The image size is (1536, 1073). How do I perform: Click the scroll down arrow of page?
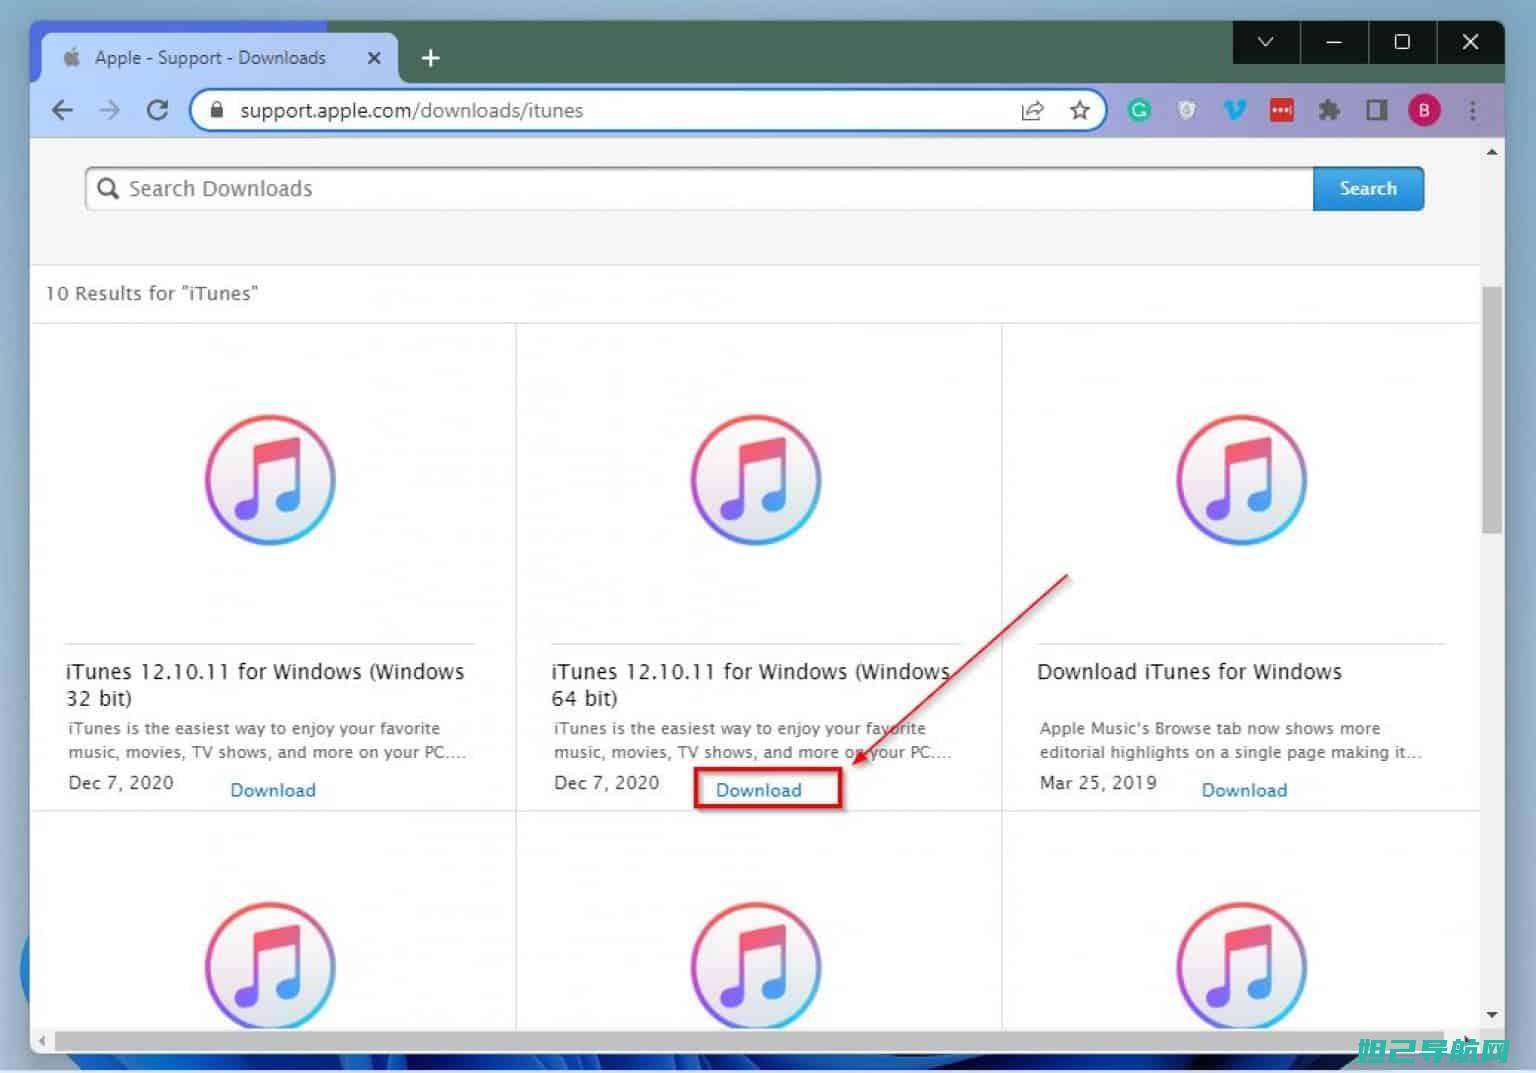tap(1491, 1015)
